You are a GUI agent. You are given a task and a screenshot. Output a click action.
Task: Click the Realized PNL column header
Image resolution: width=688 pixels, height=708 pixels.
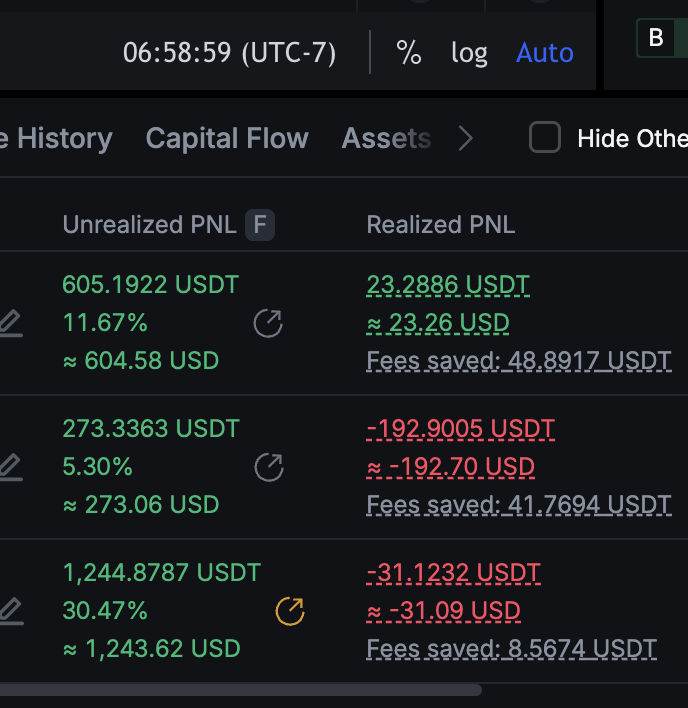pyautogui.click(x=441, y=224)
